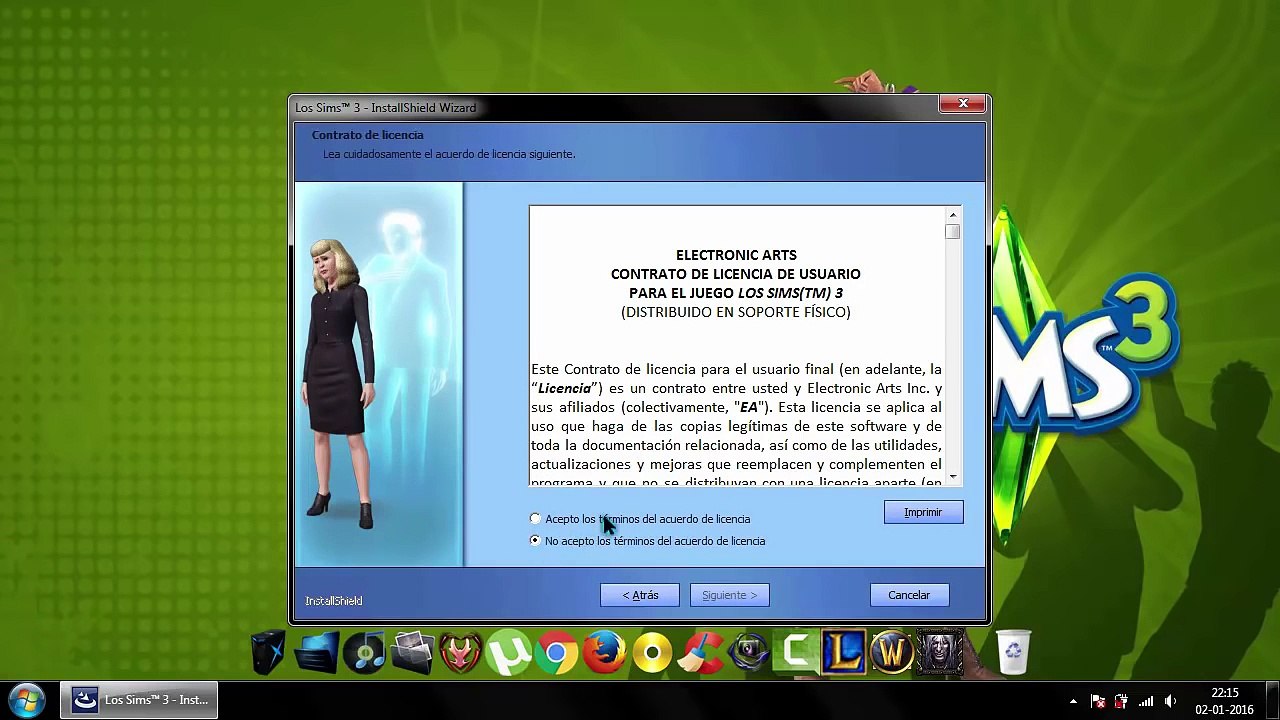Open the red heart emblem dock icon

click(x=460, y=654)
